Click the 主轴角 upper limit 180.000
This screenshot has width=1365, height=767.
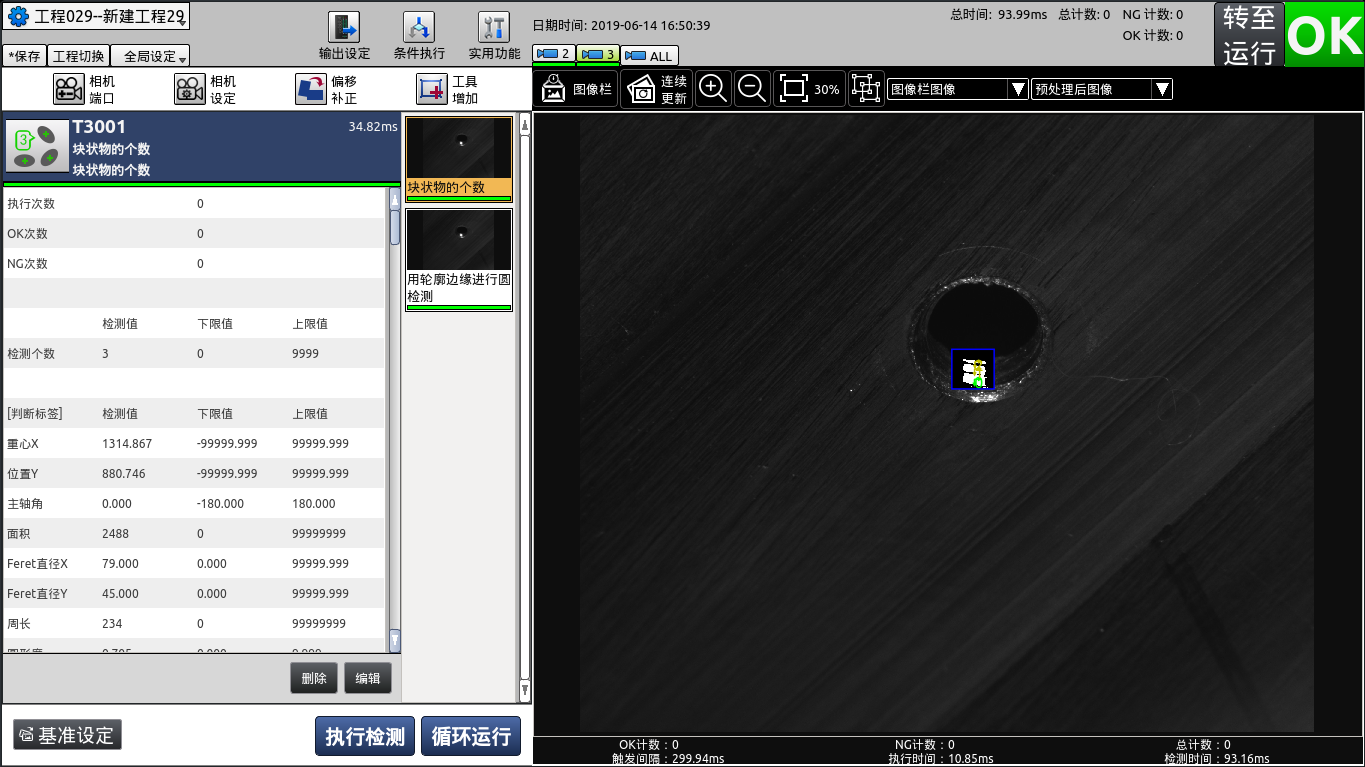[x=314, y=504]
